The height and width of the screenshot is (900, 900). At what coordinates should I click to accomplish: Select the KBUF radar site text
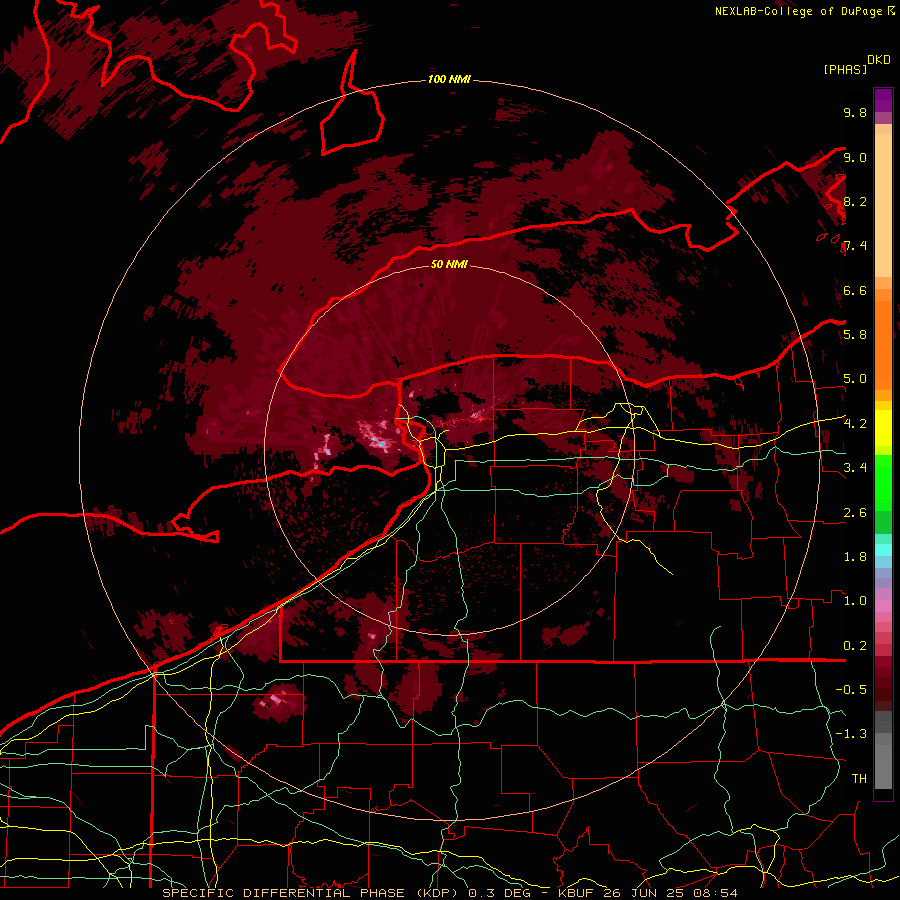[577, 893]
